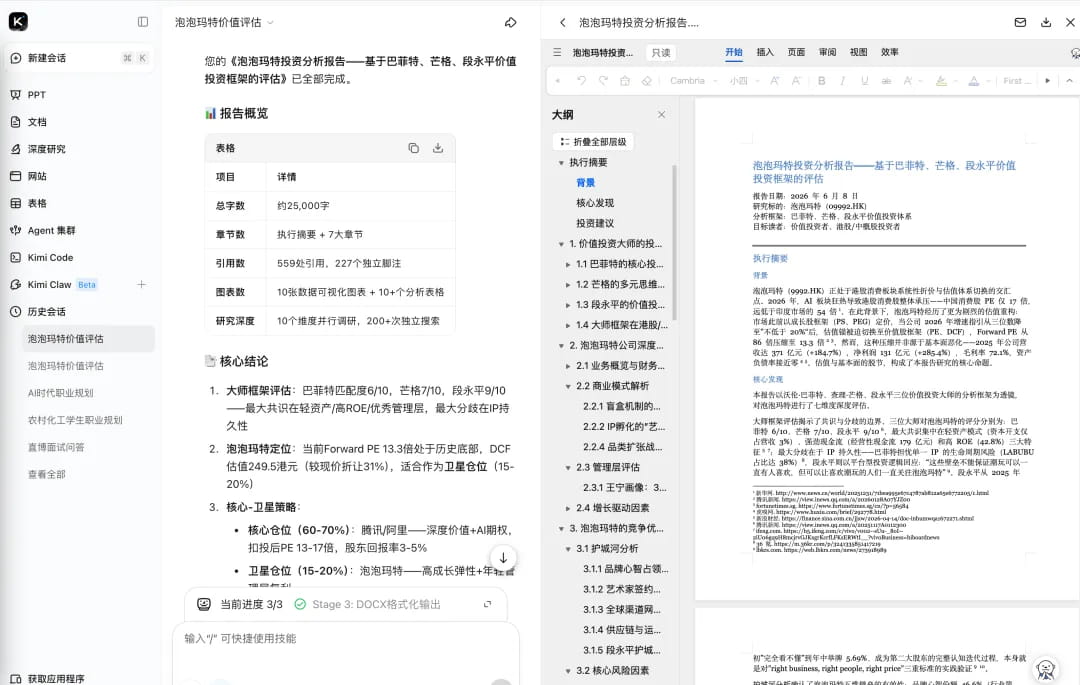
Task: Collapse 2.2 商业模式解析 outline node
Action: 568,386
